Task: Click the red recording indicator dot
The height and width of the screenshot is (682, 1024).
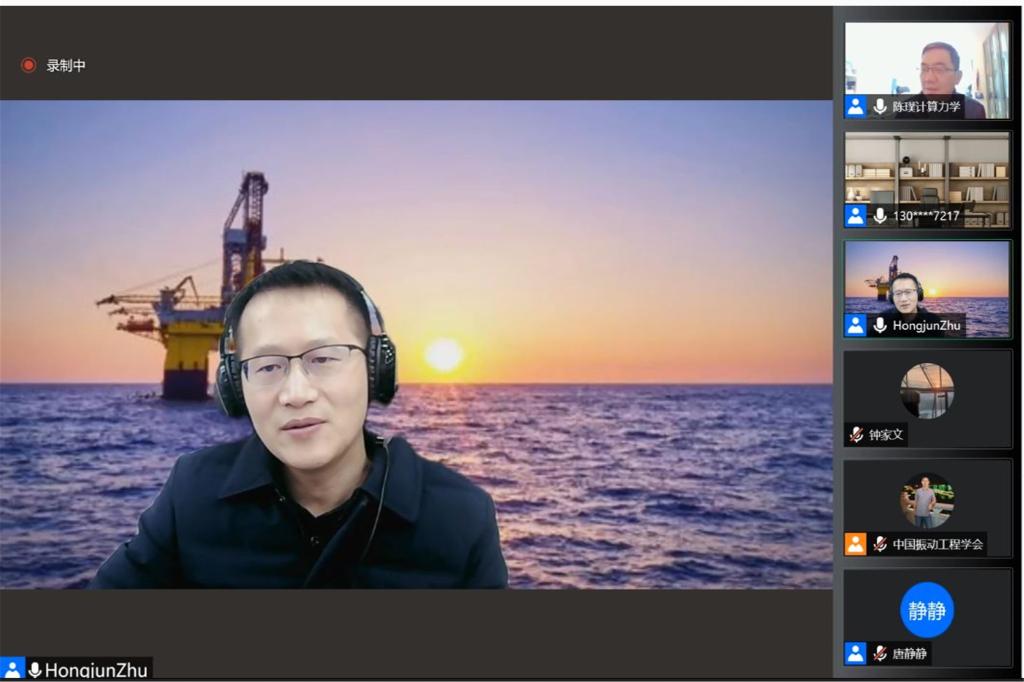Action: point(28,66)
